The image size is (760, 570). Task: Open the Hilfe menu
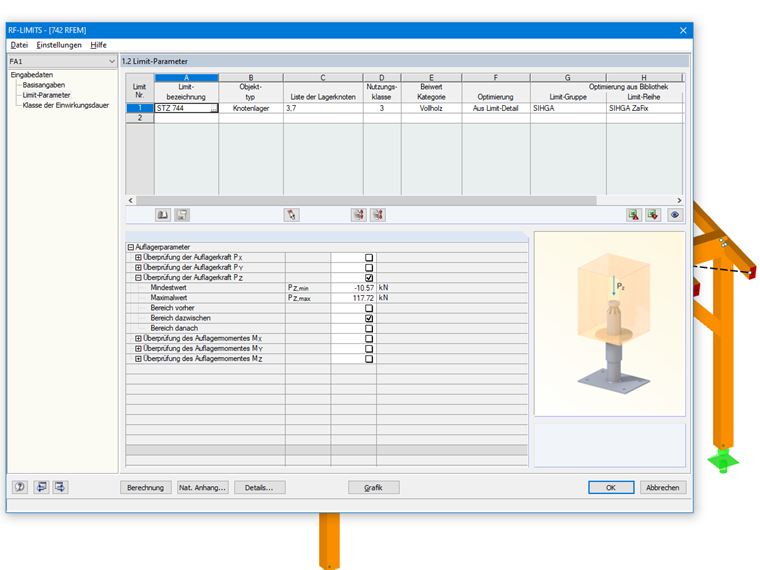coord(98,45)
